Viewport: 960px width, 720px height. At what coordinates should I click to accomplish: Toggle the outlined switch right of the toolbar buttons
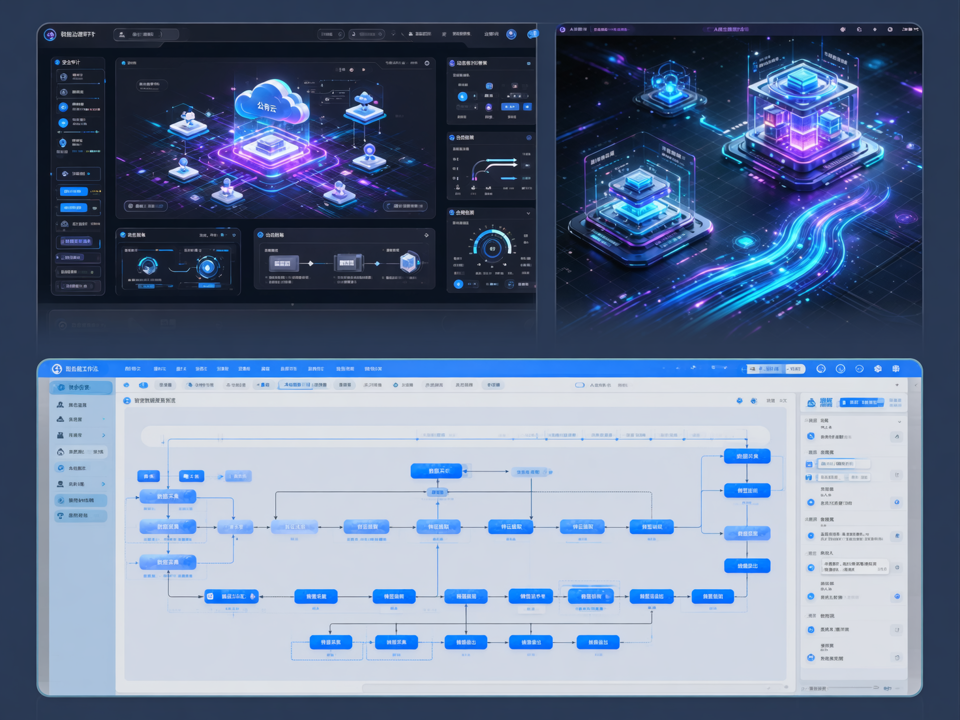pos(580,385)
